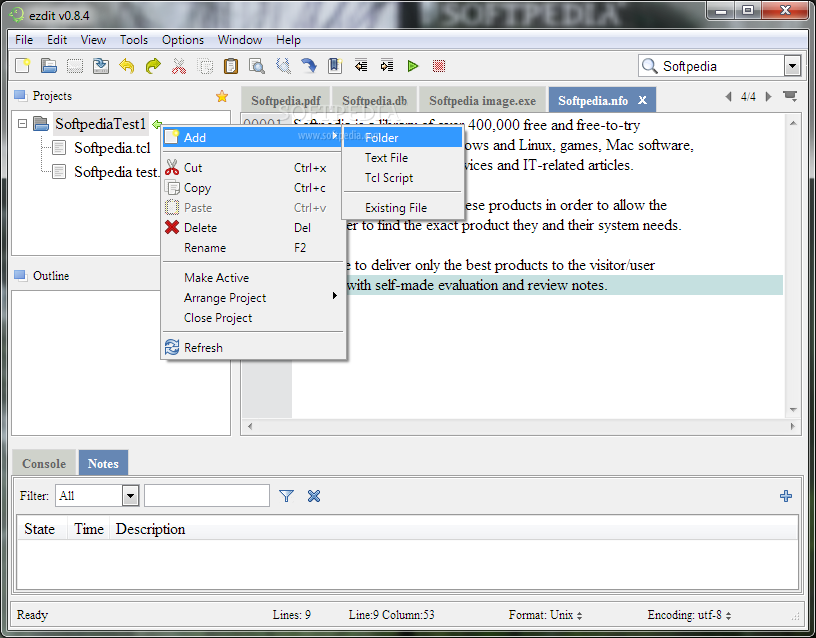Choose Make Active from context menu
The width and height of the screenshot is (816, 638).
click(x=253, y=278)
